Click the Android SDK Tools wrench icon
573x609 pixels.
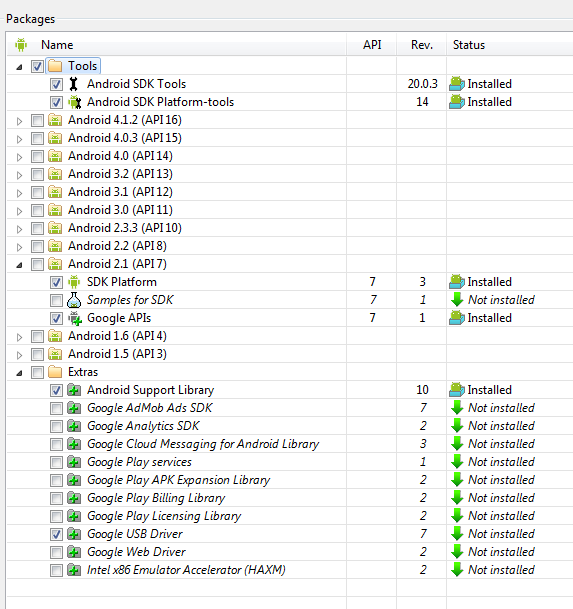point(73,84)
